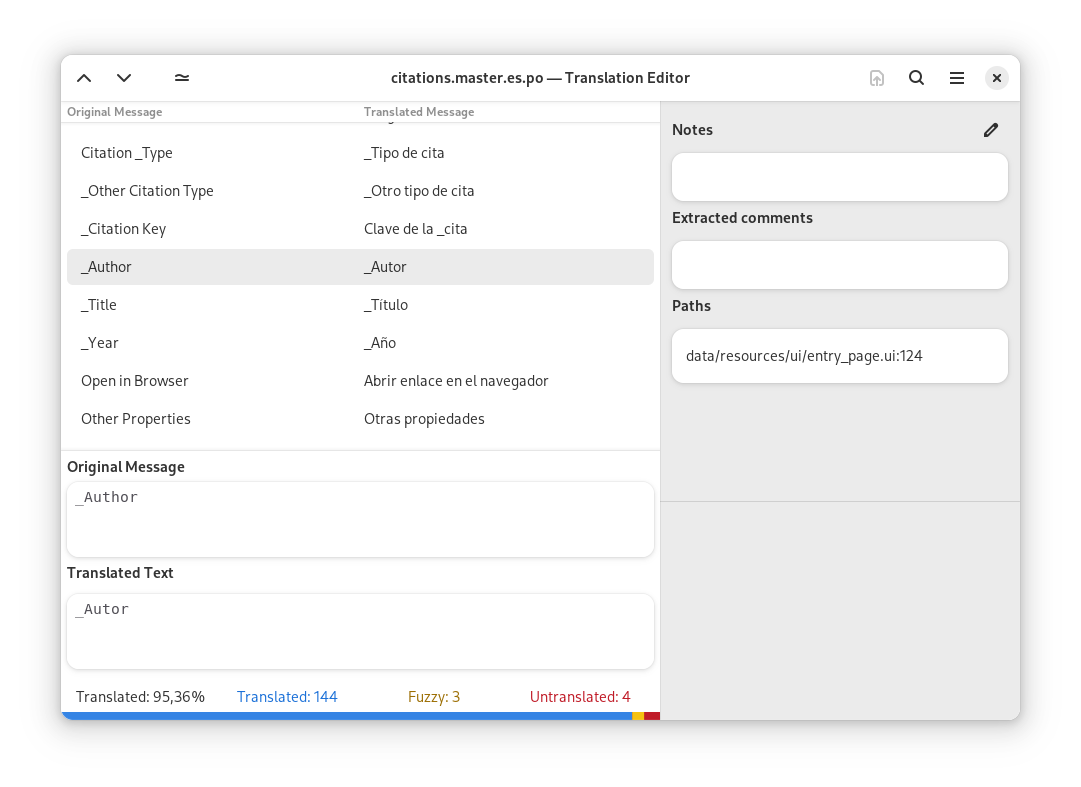Go to the previous message arrow
Screen dimensions: 1081x787
(x=84, y=78)
